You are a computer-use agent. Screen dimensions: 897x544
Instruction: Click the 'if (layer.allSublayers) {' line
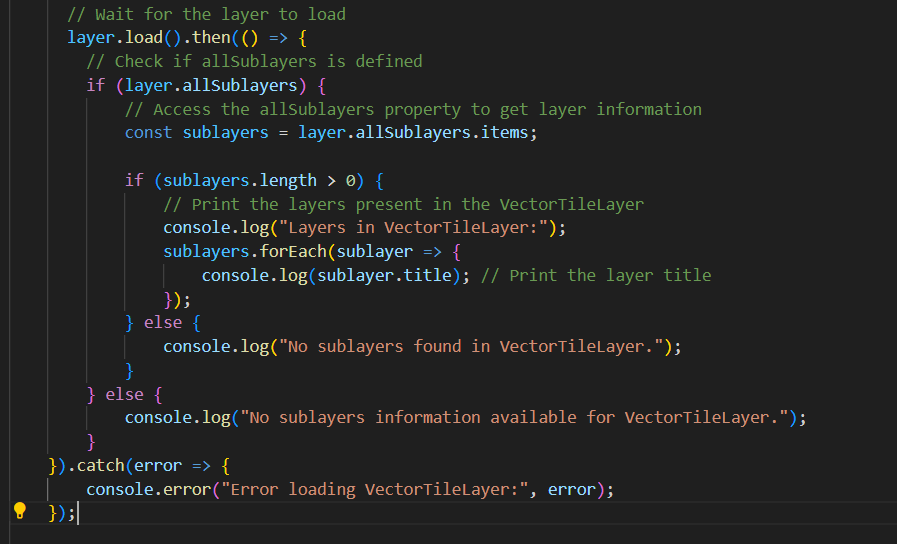(206, 85)
